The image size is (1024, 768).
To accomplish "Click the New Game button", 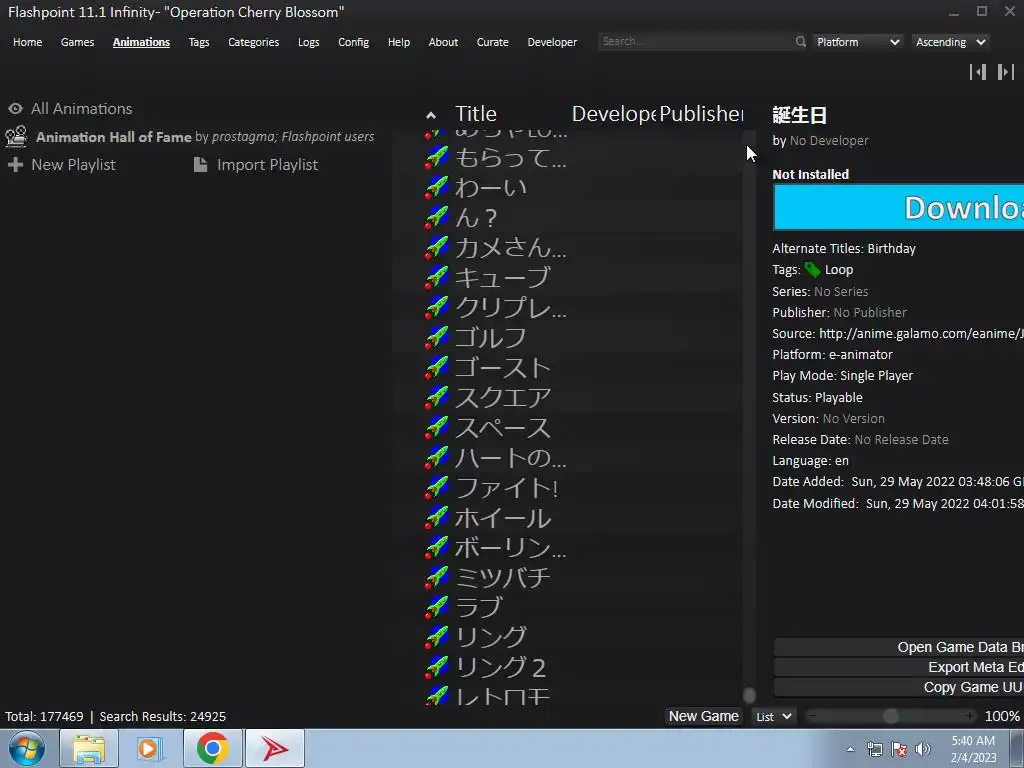I will point(703,716).
